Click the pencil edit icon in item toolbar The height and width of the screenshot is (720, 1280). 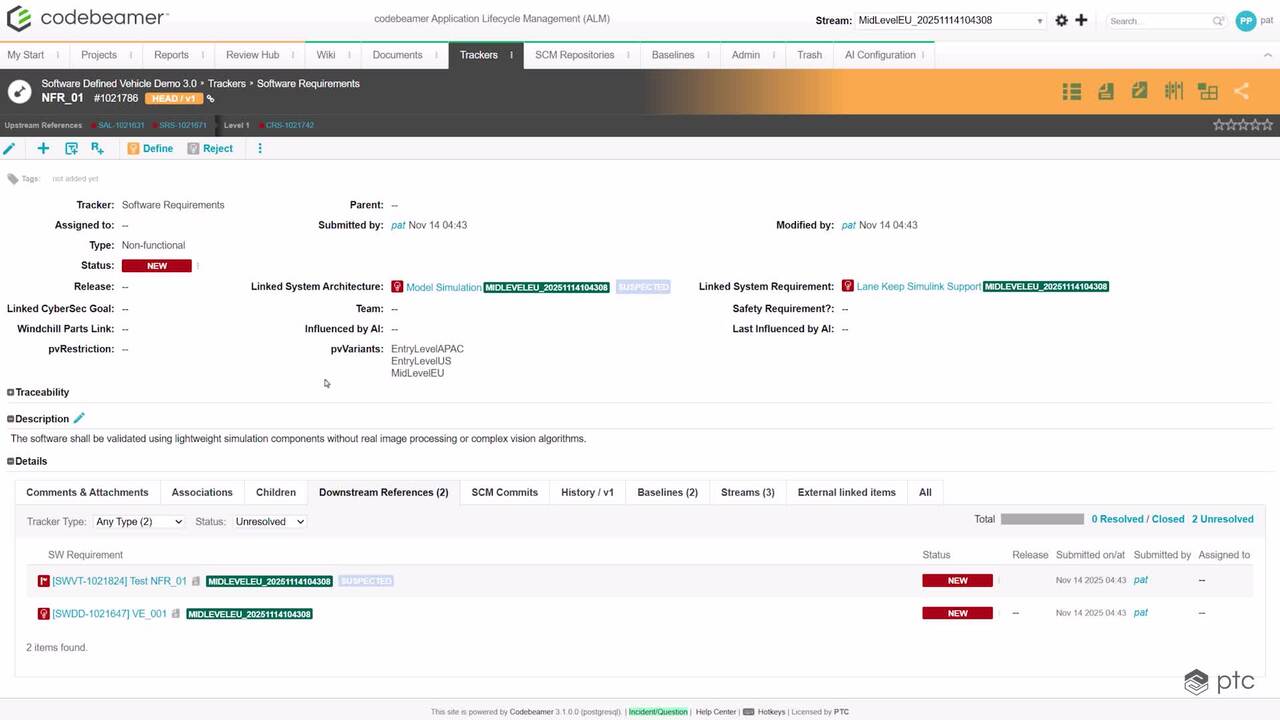coord(10,148)
